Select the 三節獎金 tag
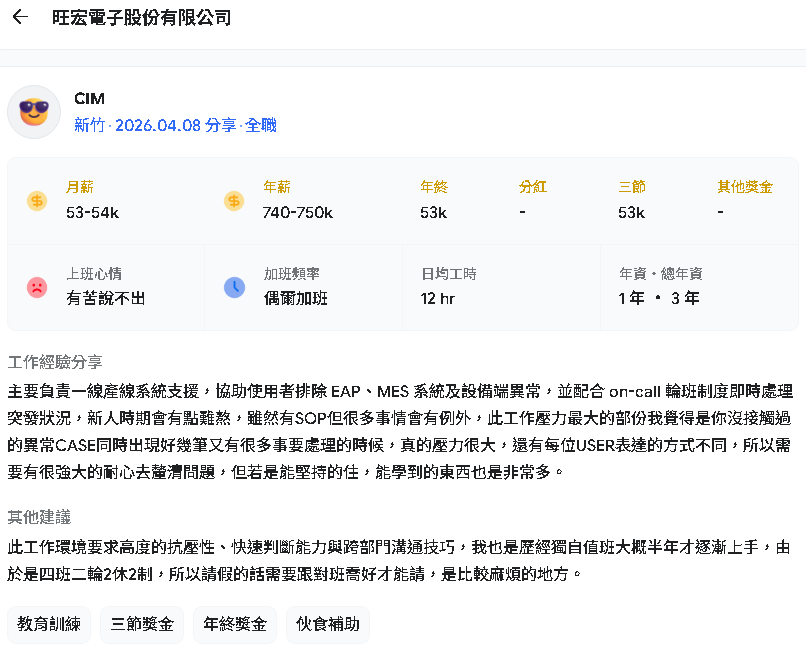 [x=142, y=624]
